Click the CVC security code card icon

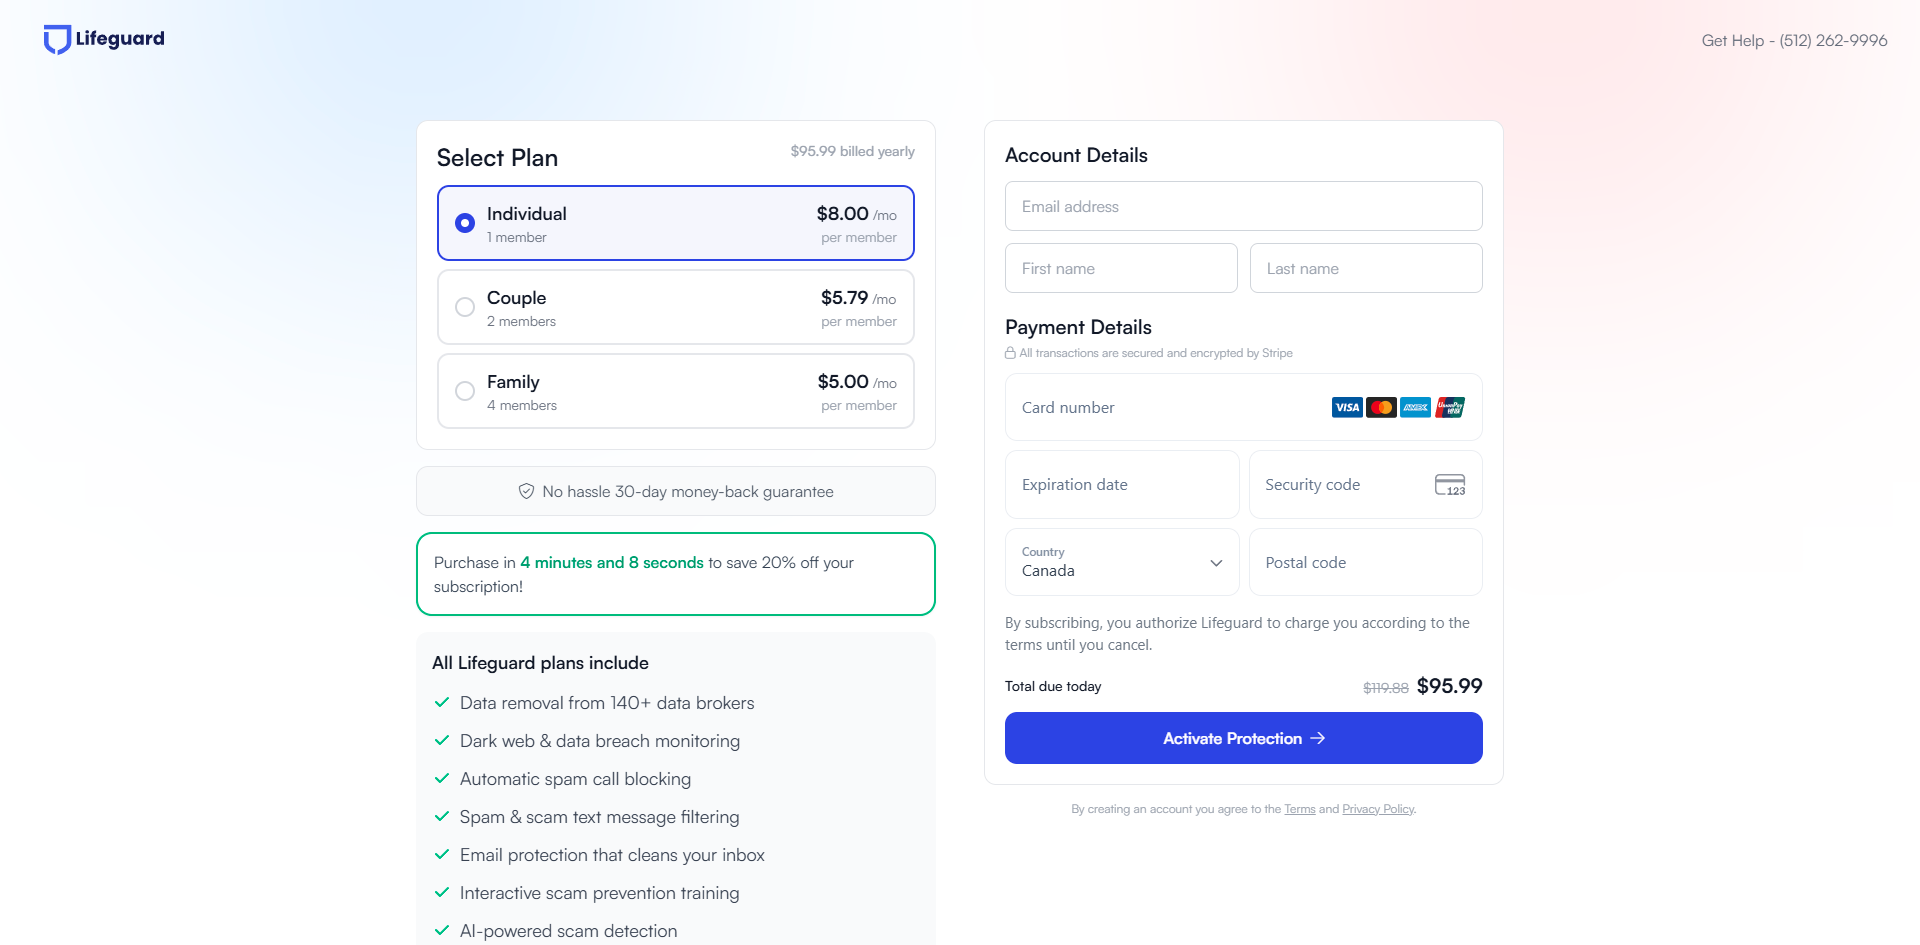1449,485
